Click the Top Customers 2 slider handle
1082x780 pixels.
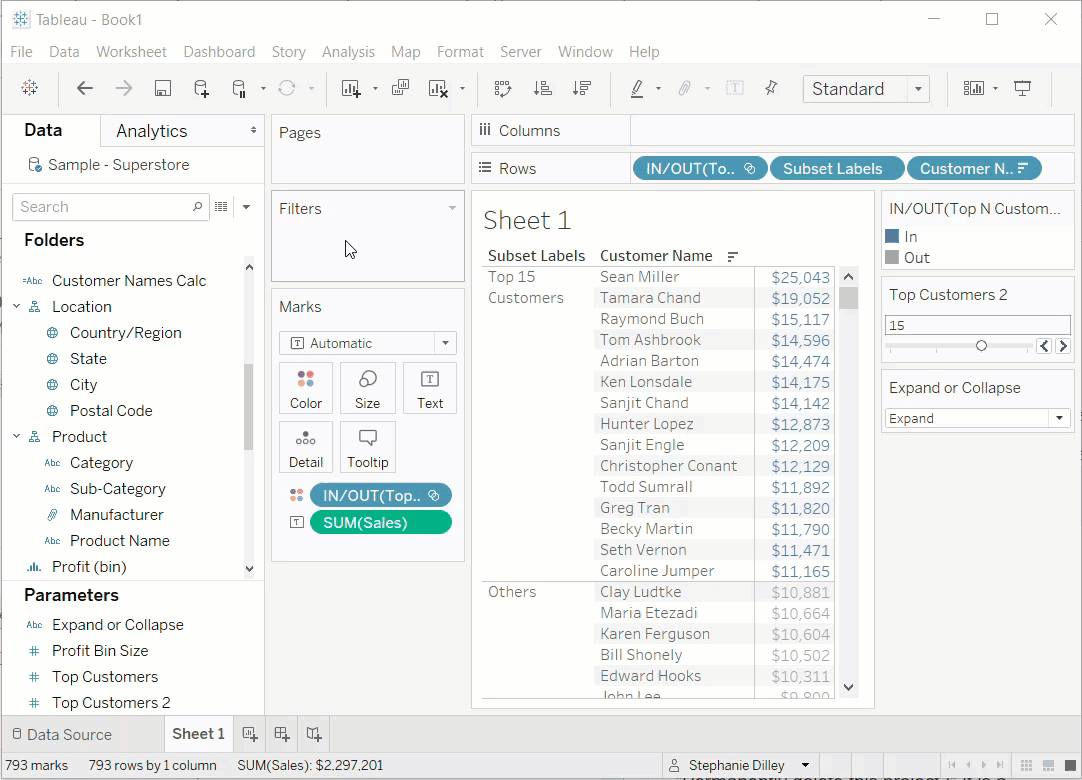pyautogui.click(x=981, y=345)
